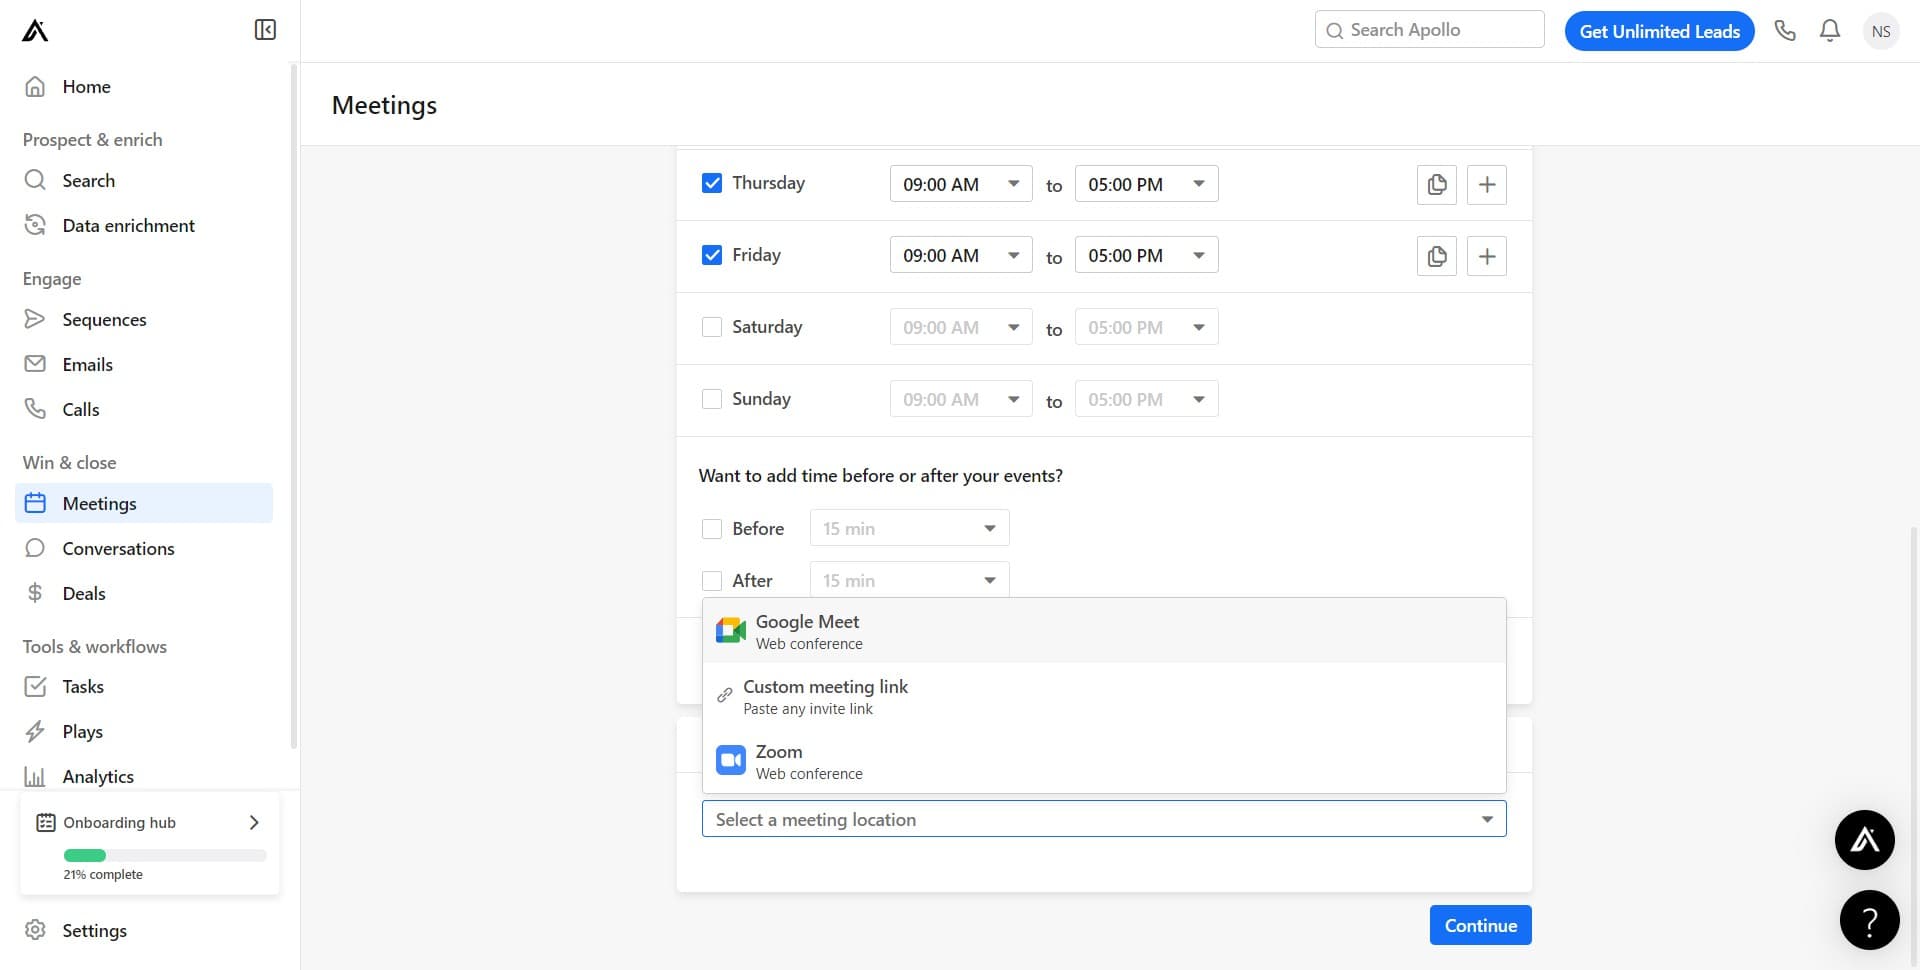Viewport: 1920px width, 970px height.
Task: Collapse the left sidebar panel
Action: [x=265, y=30]
